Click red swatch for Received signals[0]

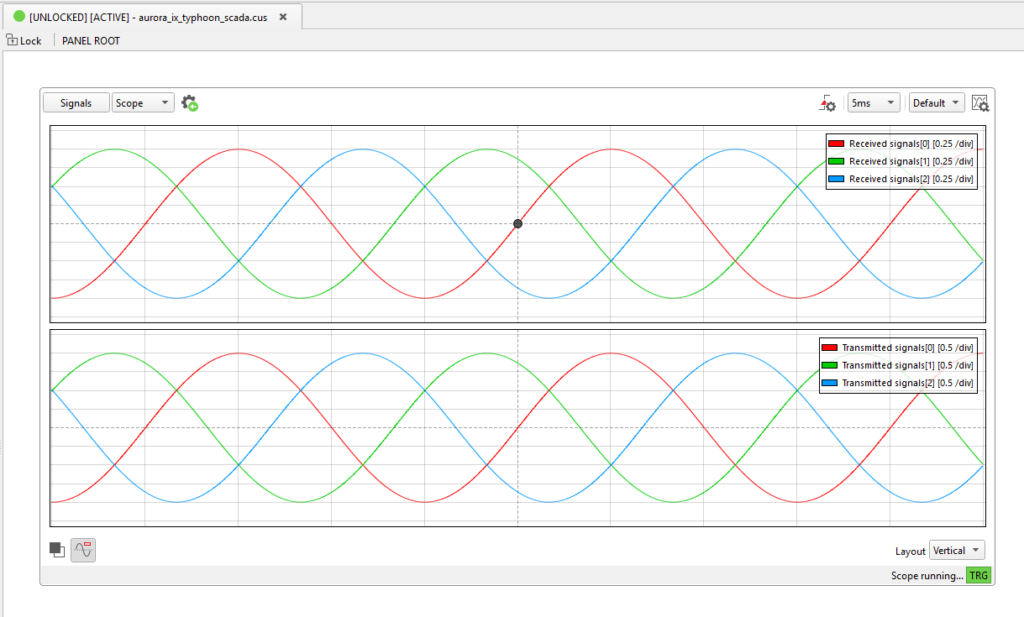pyautogui.click(x=837, y=144)
